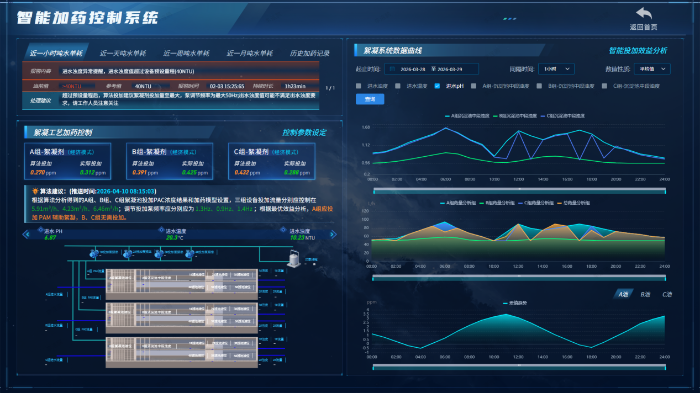Select the first dosing pump icon
Screen dimensions: 700x393
tap(94, 254)
